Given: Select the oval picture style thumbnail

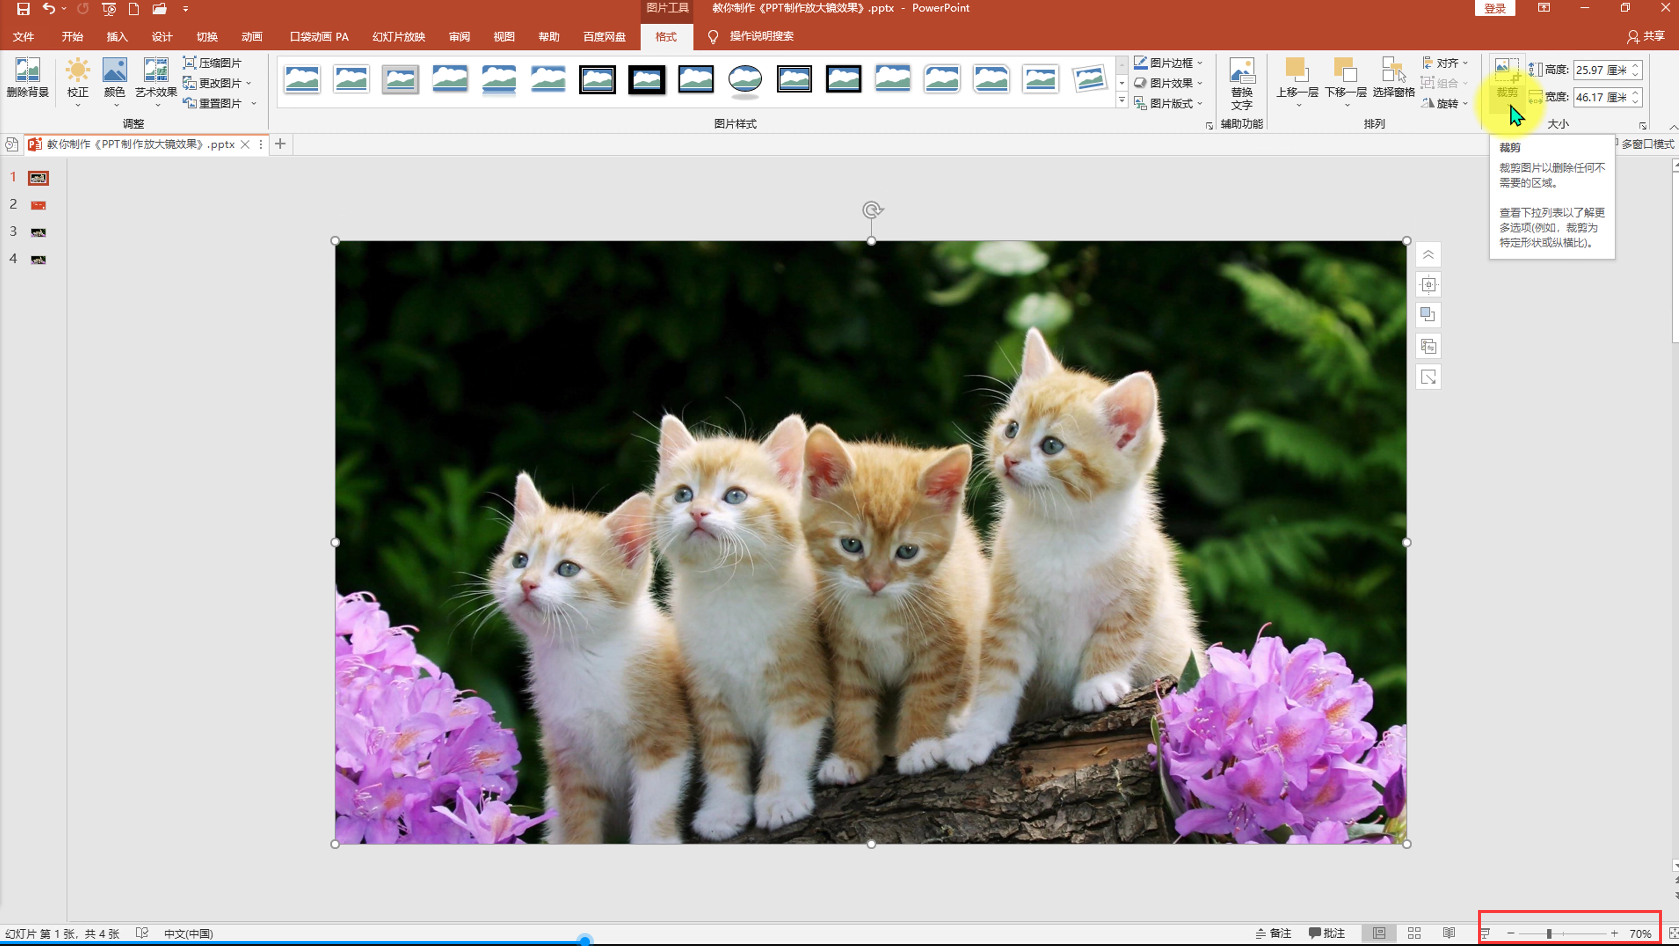Looking at the screenshot, I should point(745,79).
